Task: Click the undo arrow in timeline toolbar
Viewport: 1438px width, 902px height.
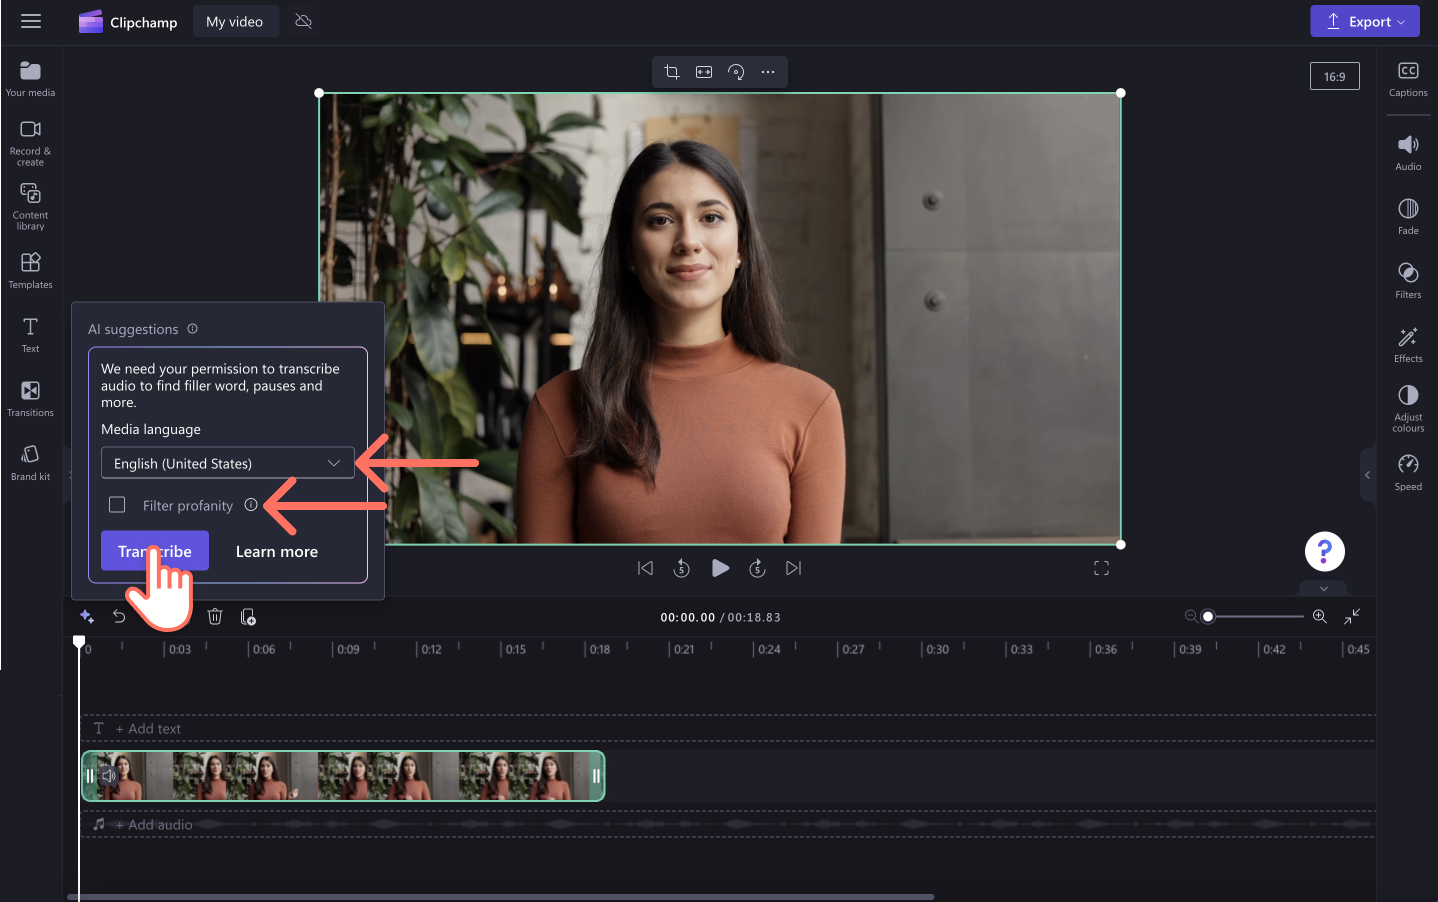Action: 119,616
